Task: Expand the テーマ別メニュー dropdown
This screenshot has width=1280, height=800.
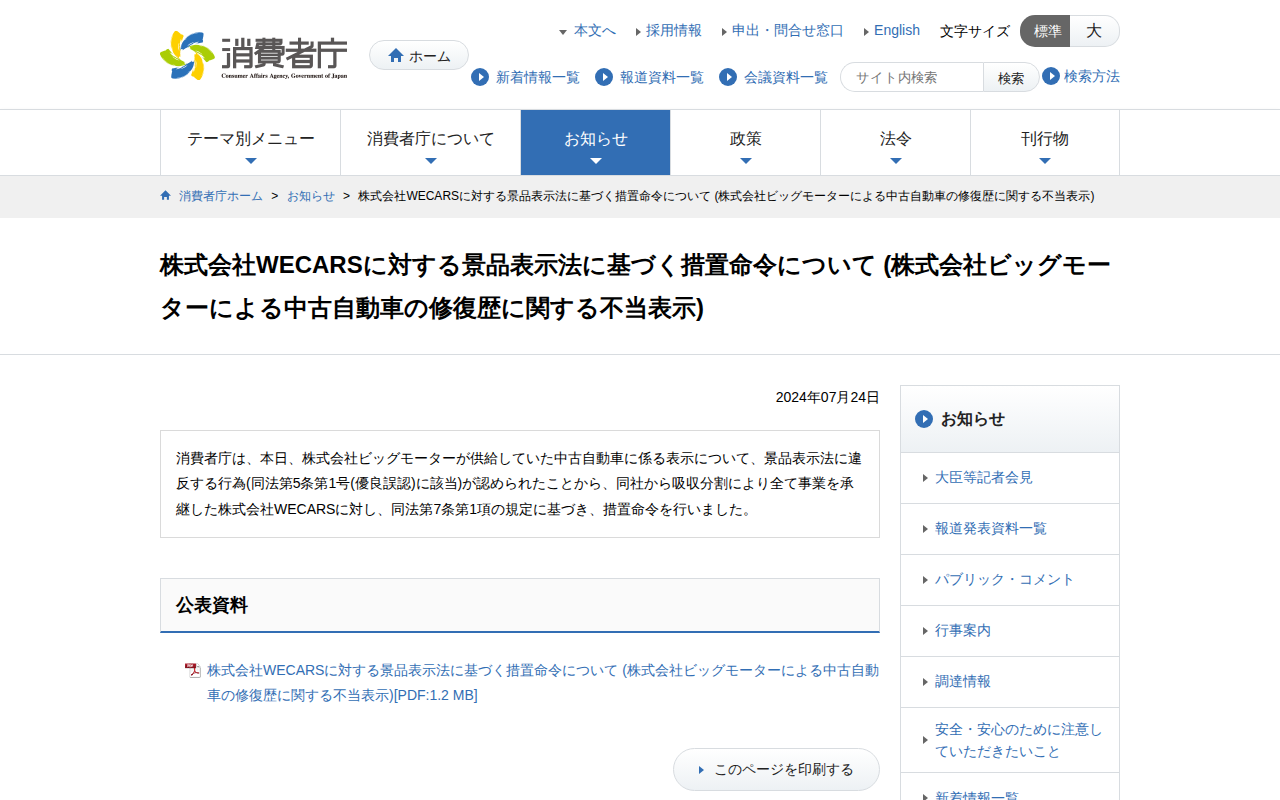Action: coord(250,143)
